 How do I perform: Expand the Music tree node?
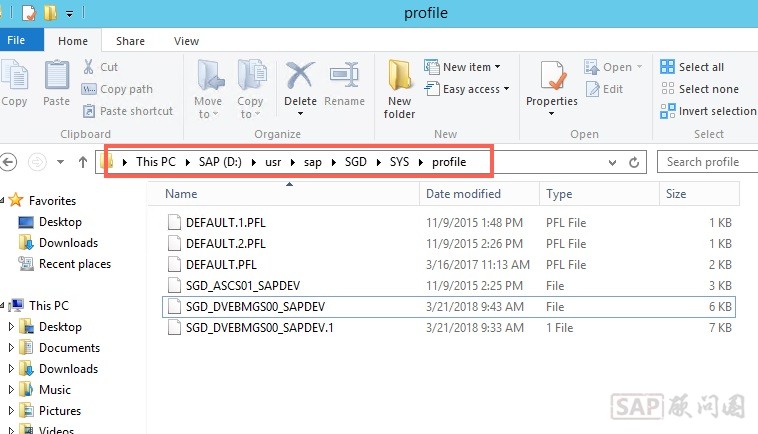pos(11,390)
